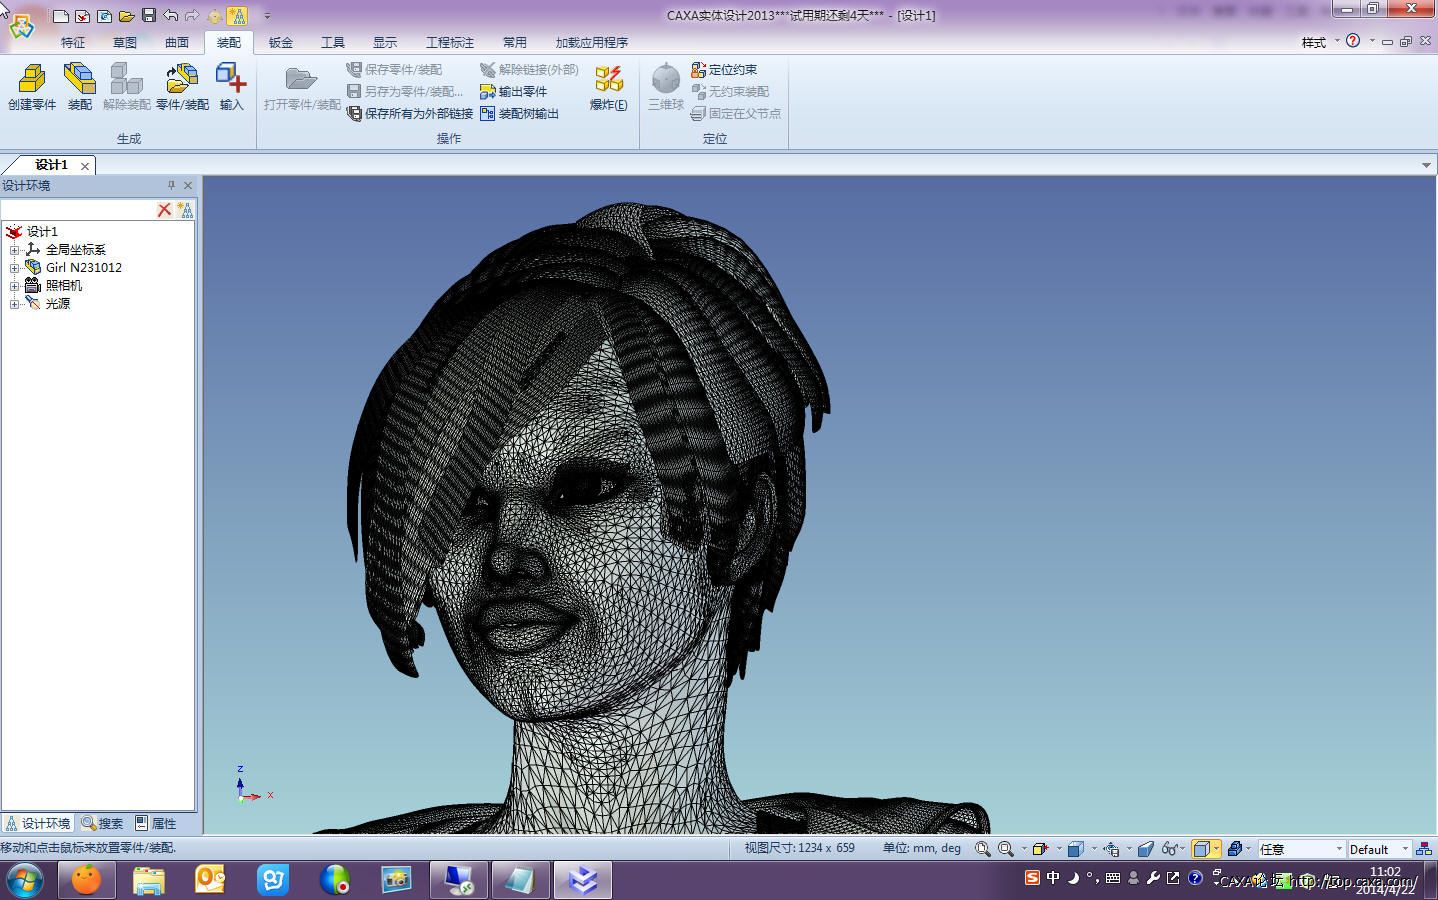
Task: Switch to the 钣金 ribbon tab
Action: (281, 42)
